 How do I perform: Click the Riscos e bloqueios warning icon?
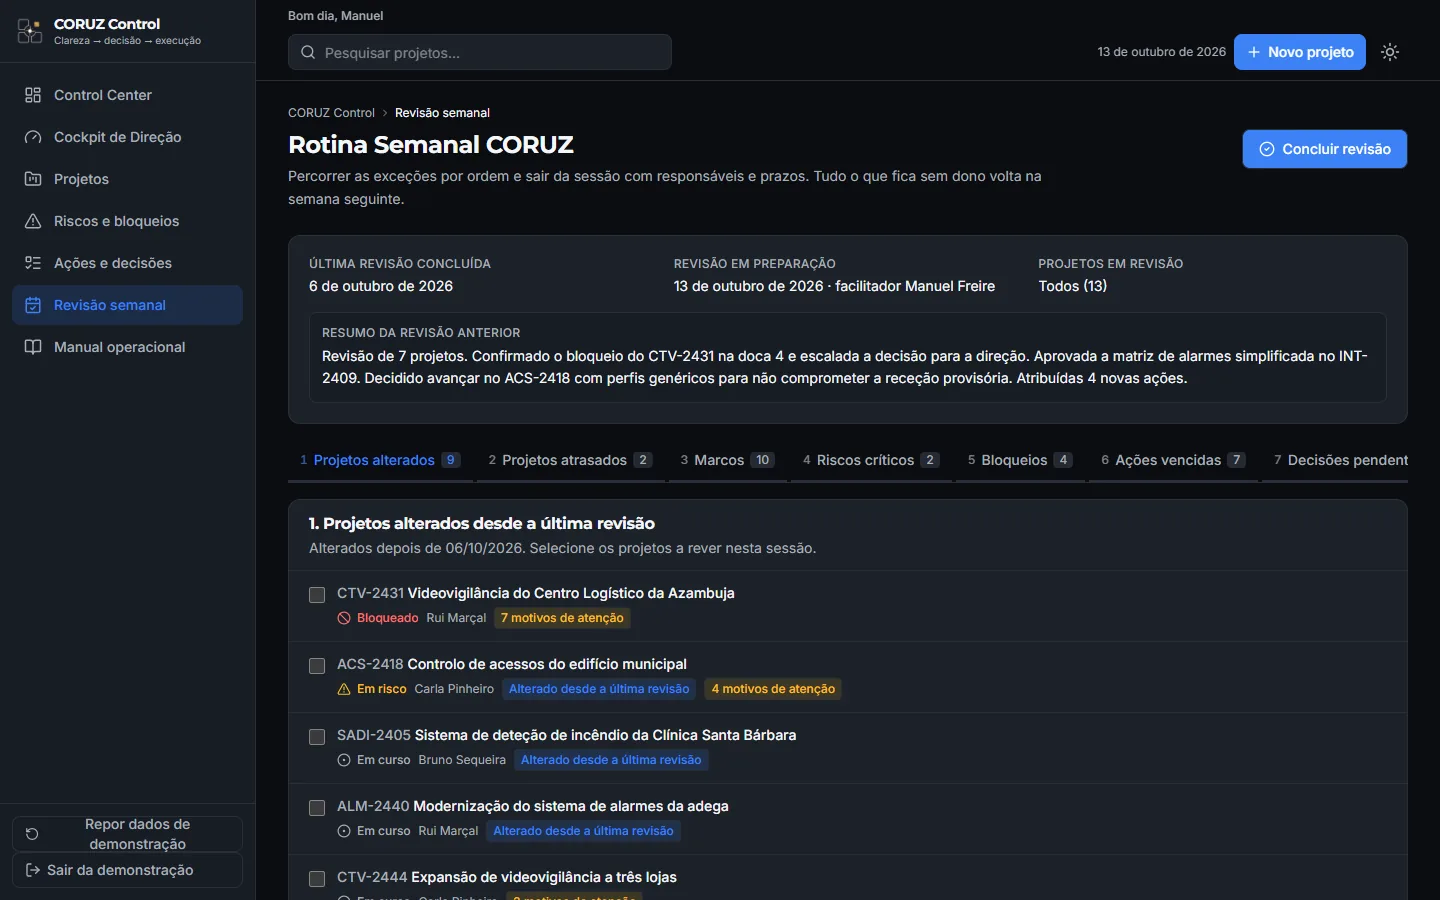tap(33, 221)
